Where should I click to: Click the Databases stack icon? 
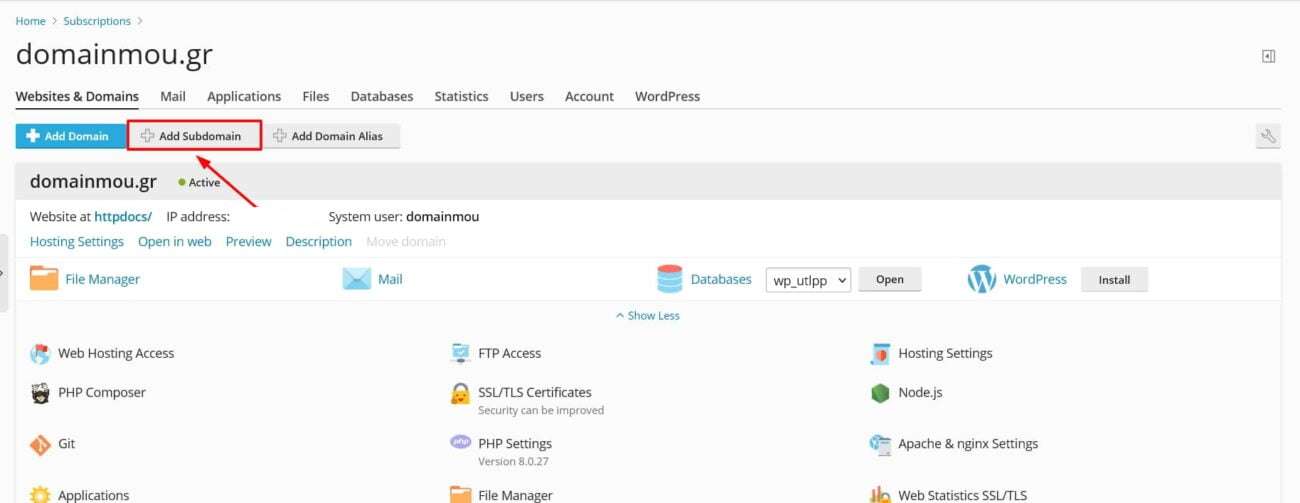(669, 279)
